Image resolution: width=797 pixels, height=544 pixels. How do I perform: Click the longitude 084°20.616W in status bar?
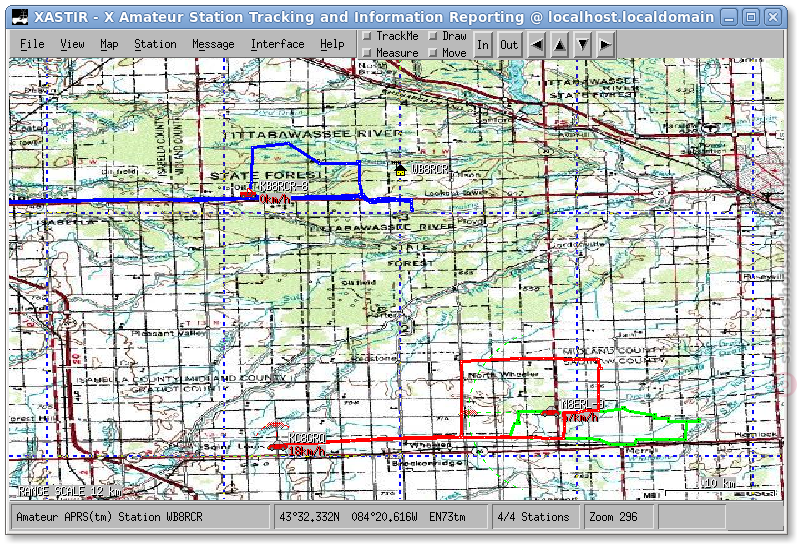(384, 517)
